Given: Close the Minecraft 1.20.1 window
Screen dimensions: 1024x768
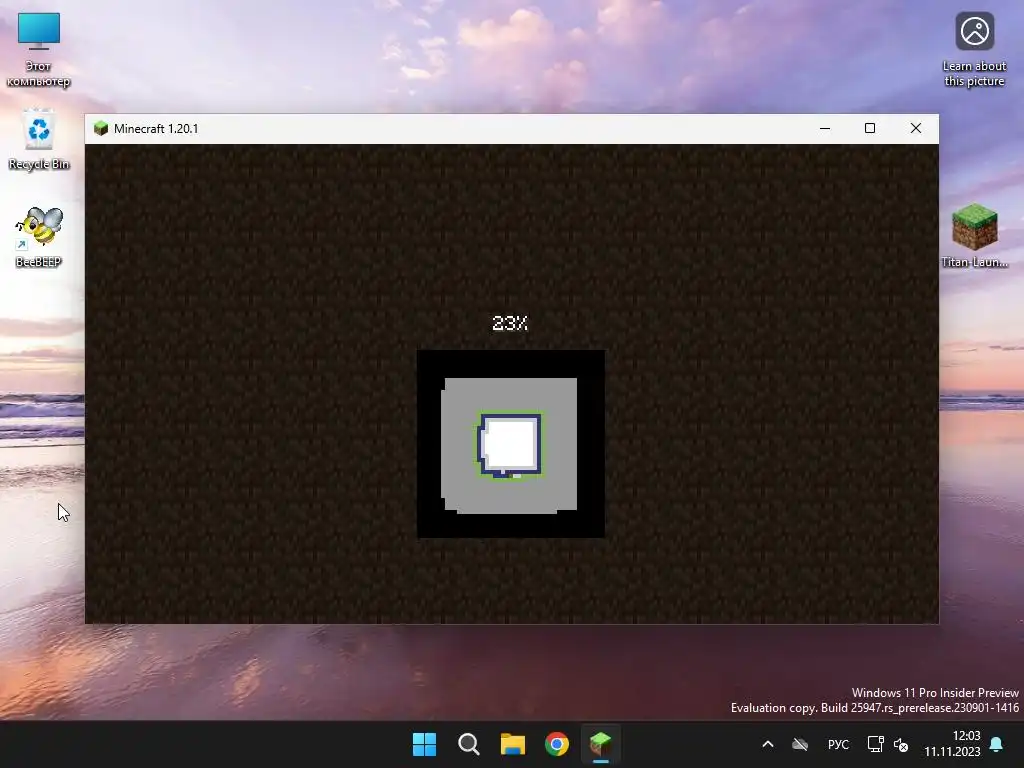Looking at the screenshot, I should click(x=916, y=128).
